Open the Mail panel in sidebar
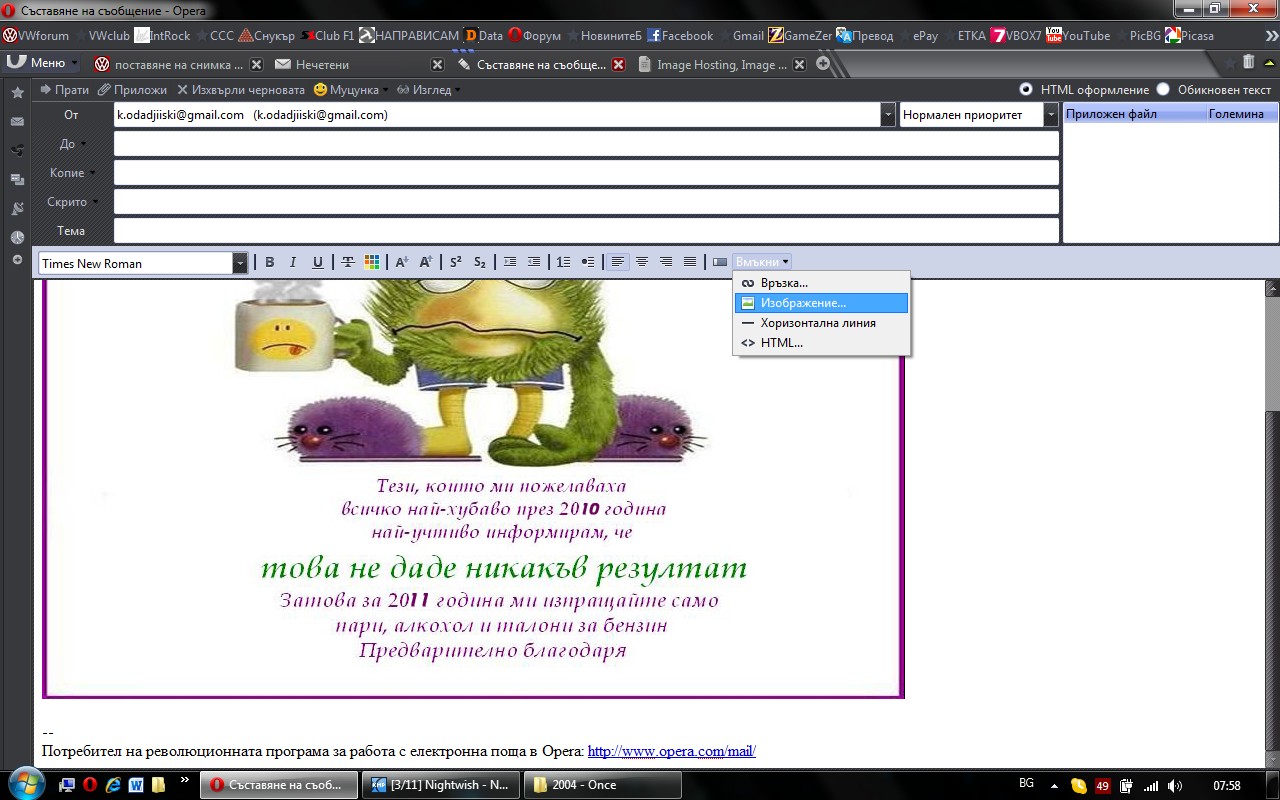This screenshot has width=1280, height=800. (x=17, y=121)
